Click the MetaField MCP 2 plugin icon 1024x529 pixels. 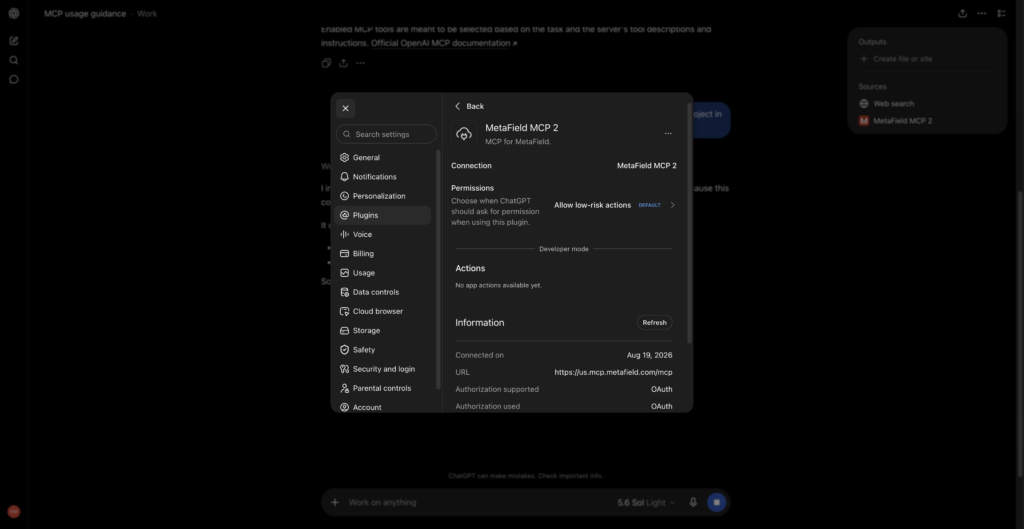point(464,133)
